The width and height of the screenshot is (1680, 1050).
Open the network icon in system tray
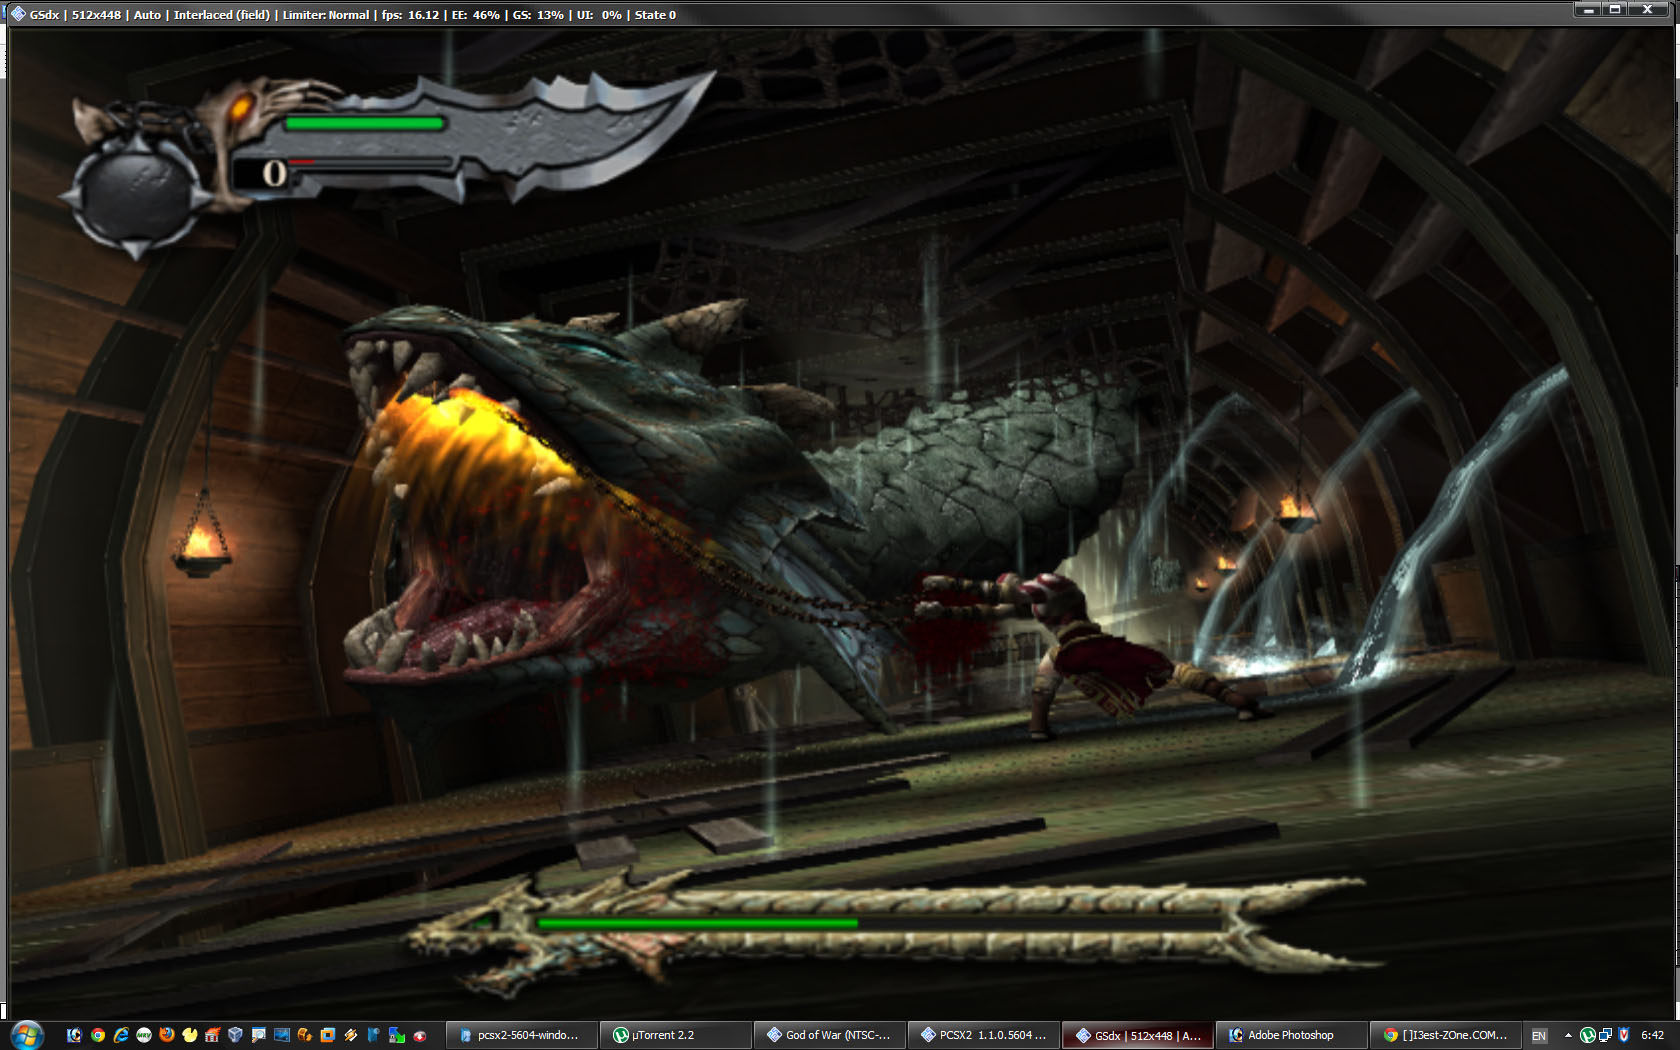pos(1605,1036)
